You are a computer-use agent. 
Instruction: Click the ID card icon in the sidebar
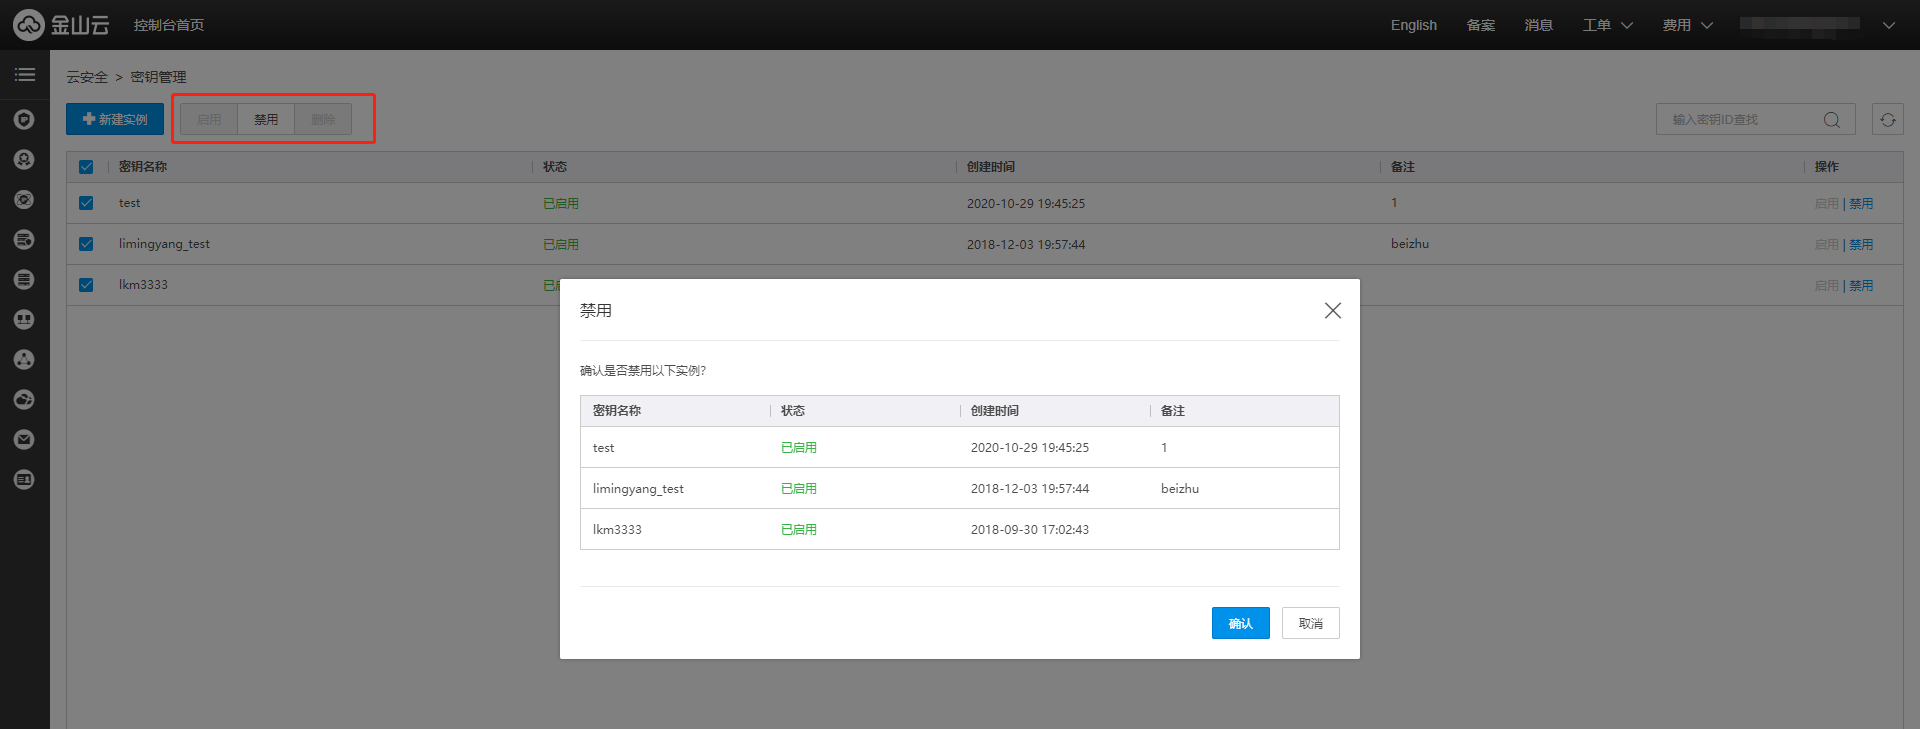tap(25, 480)
